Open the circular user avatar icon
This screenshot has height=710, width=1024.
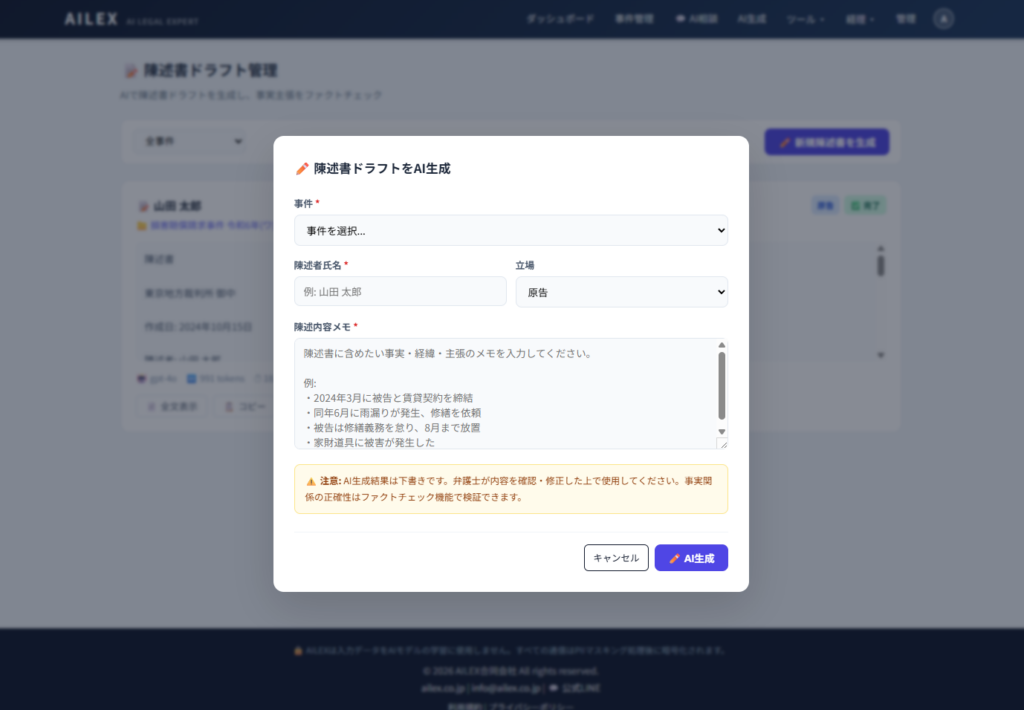(x=943, y=18)
